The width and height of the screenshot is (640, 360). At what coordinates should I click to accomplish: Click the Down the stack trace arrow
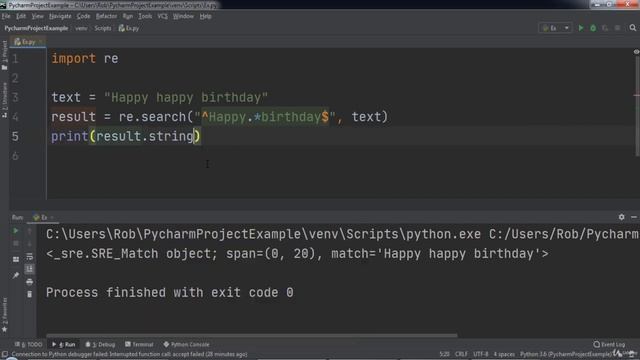point(29,244)
